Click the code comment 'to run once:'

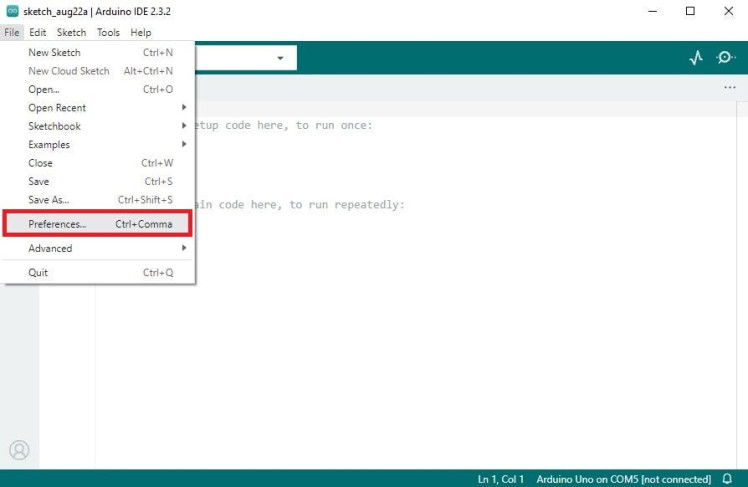(334, 125)
